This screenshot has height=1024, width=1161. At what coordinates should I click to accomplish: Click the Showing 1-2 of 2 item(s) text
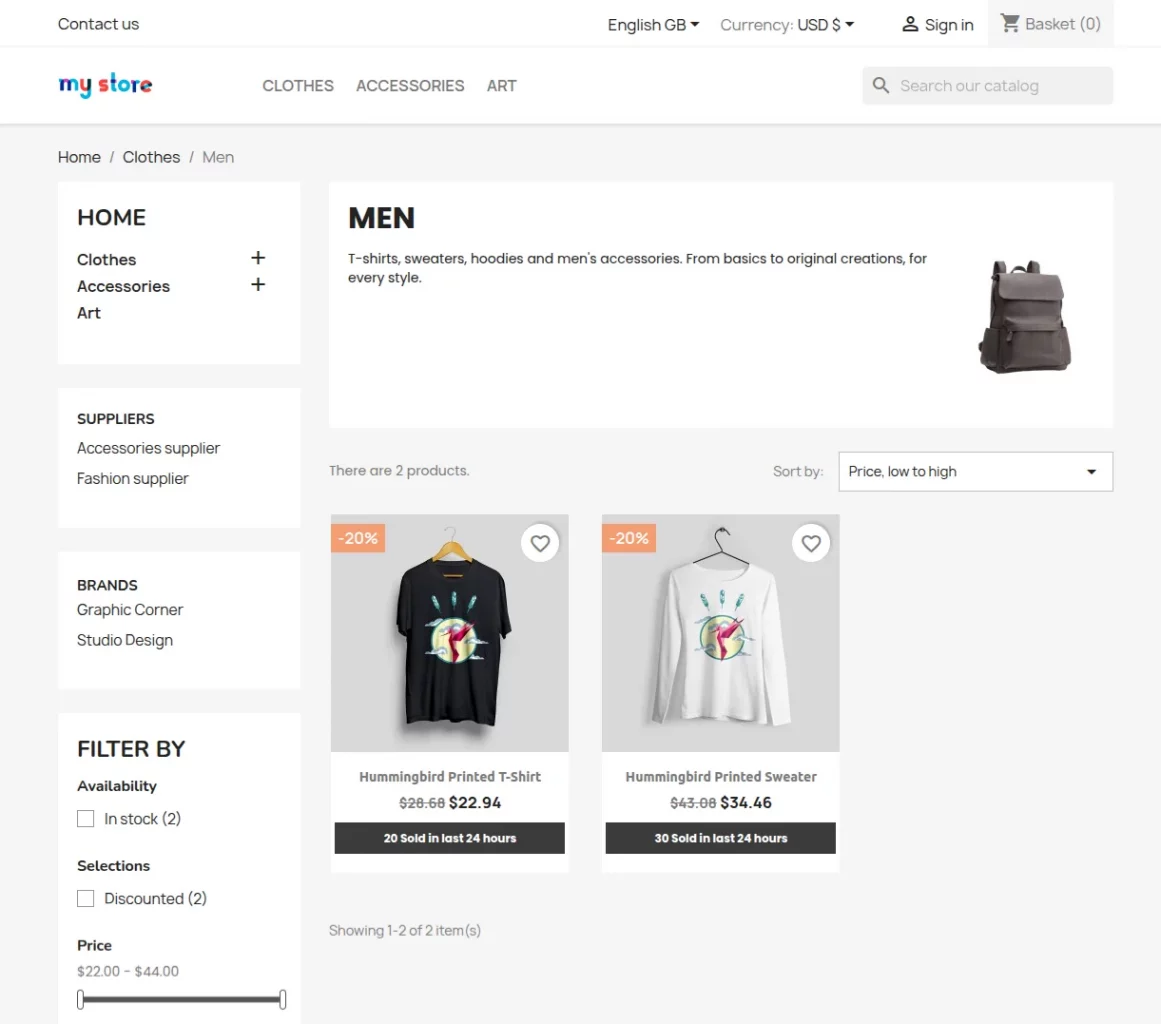[405, 931]
